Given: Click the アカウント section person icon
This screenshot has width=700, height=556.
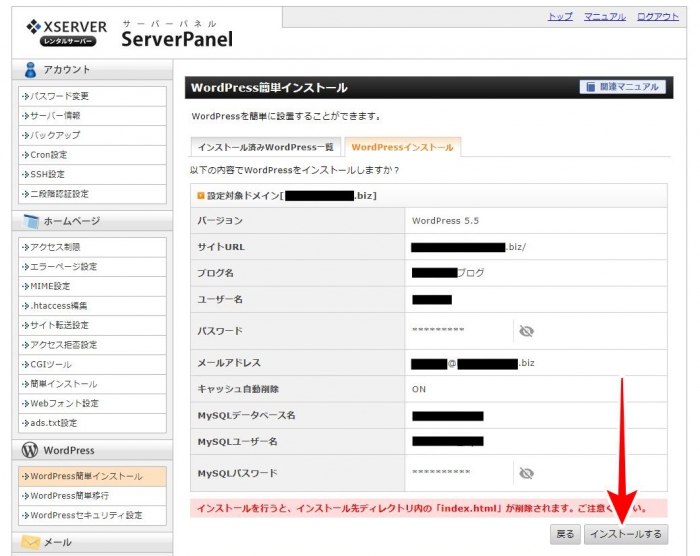Looking at the screenshot, I should [30, 70].
